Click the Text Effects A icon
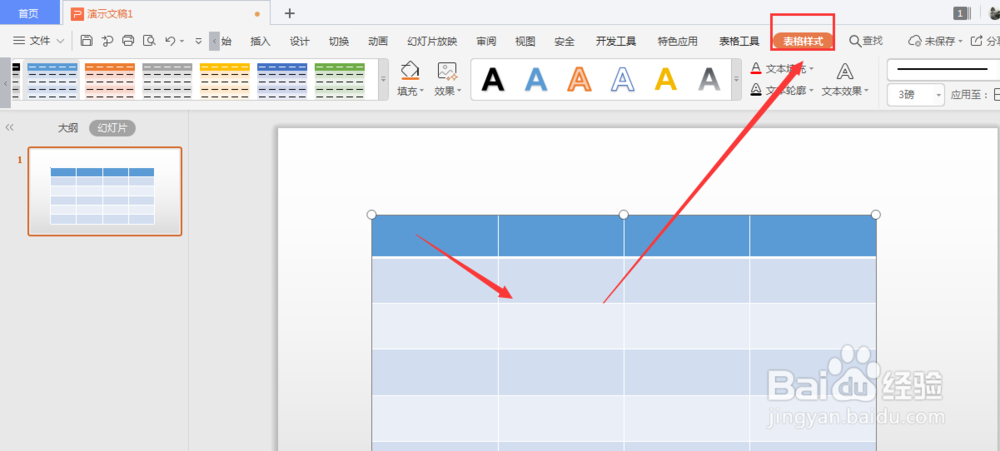The width and height of the screenshot is (1000, 451). click(x=845, y=71)
